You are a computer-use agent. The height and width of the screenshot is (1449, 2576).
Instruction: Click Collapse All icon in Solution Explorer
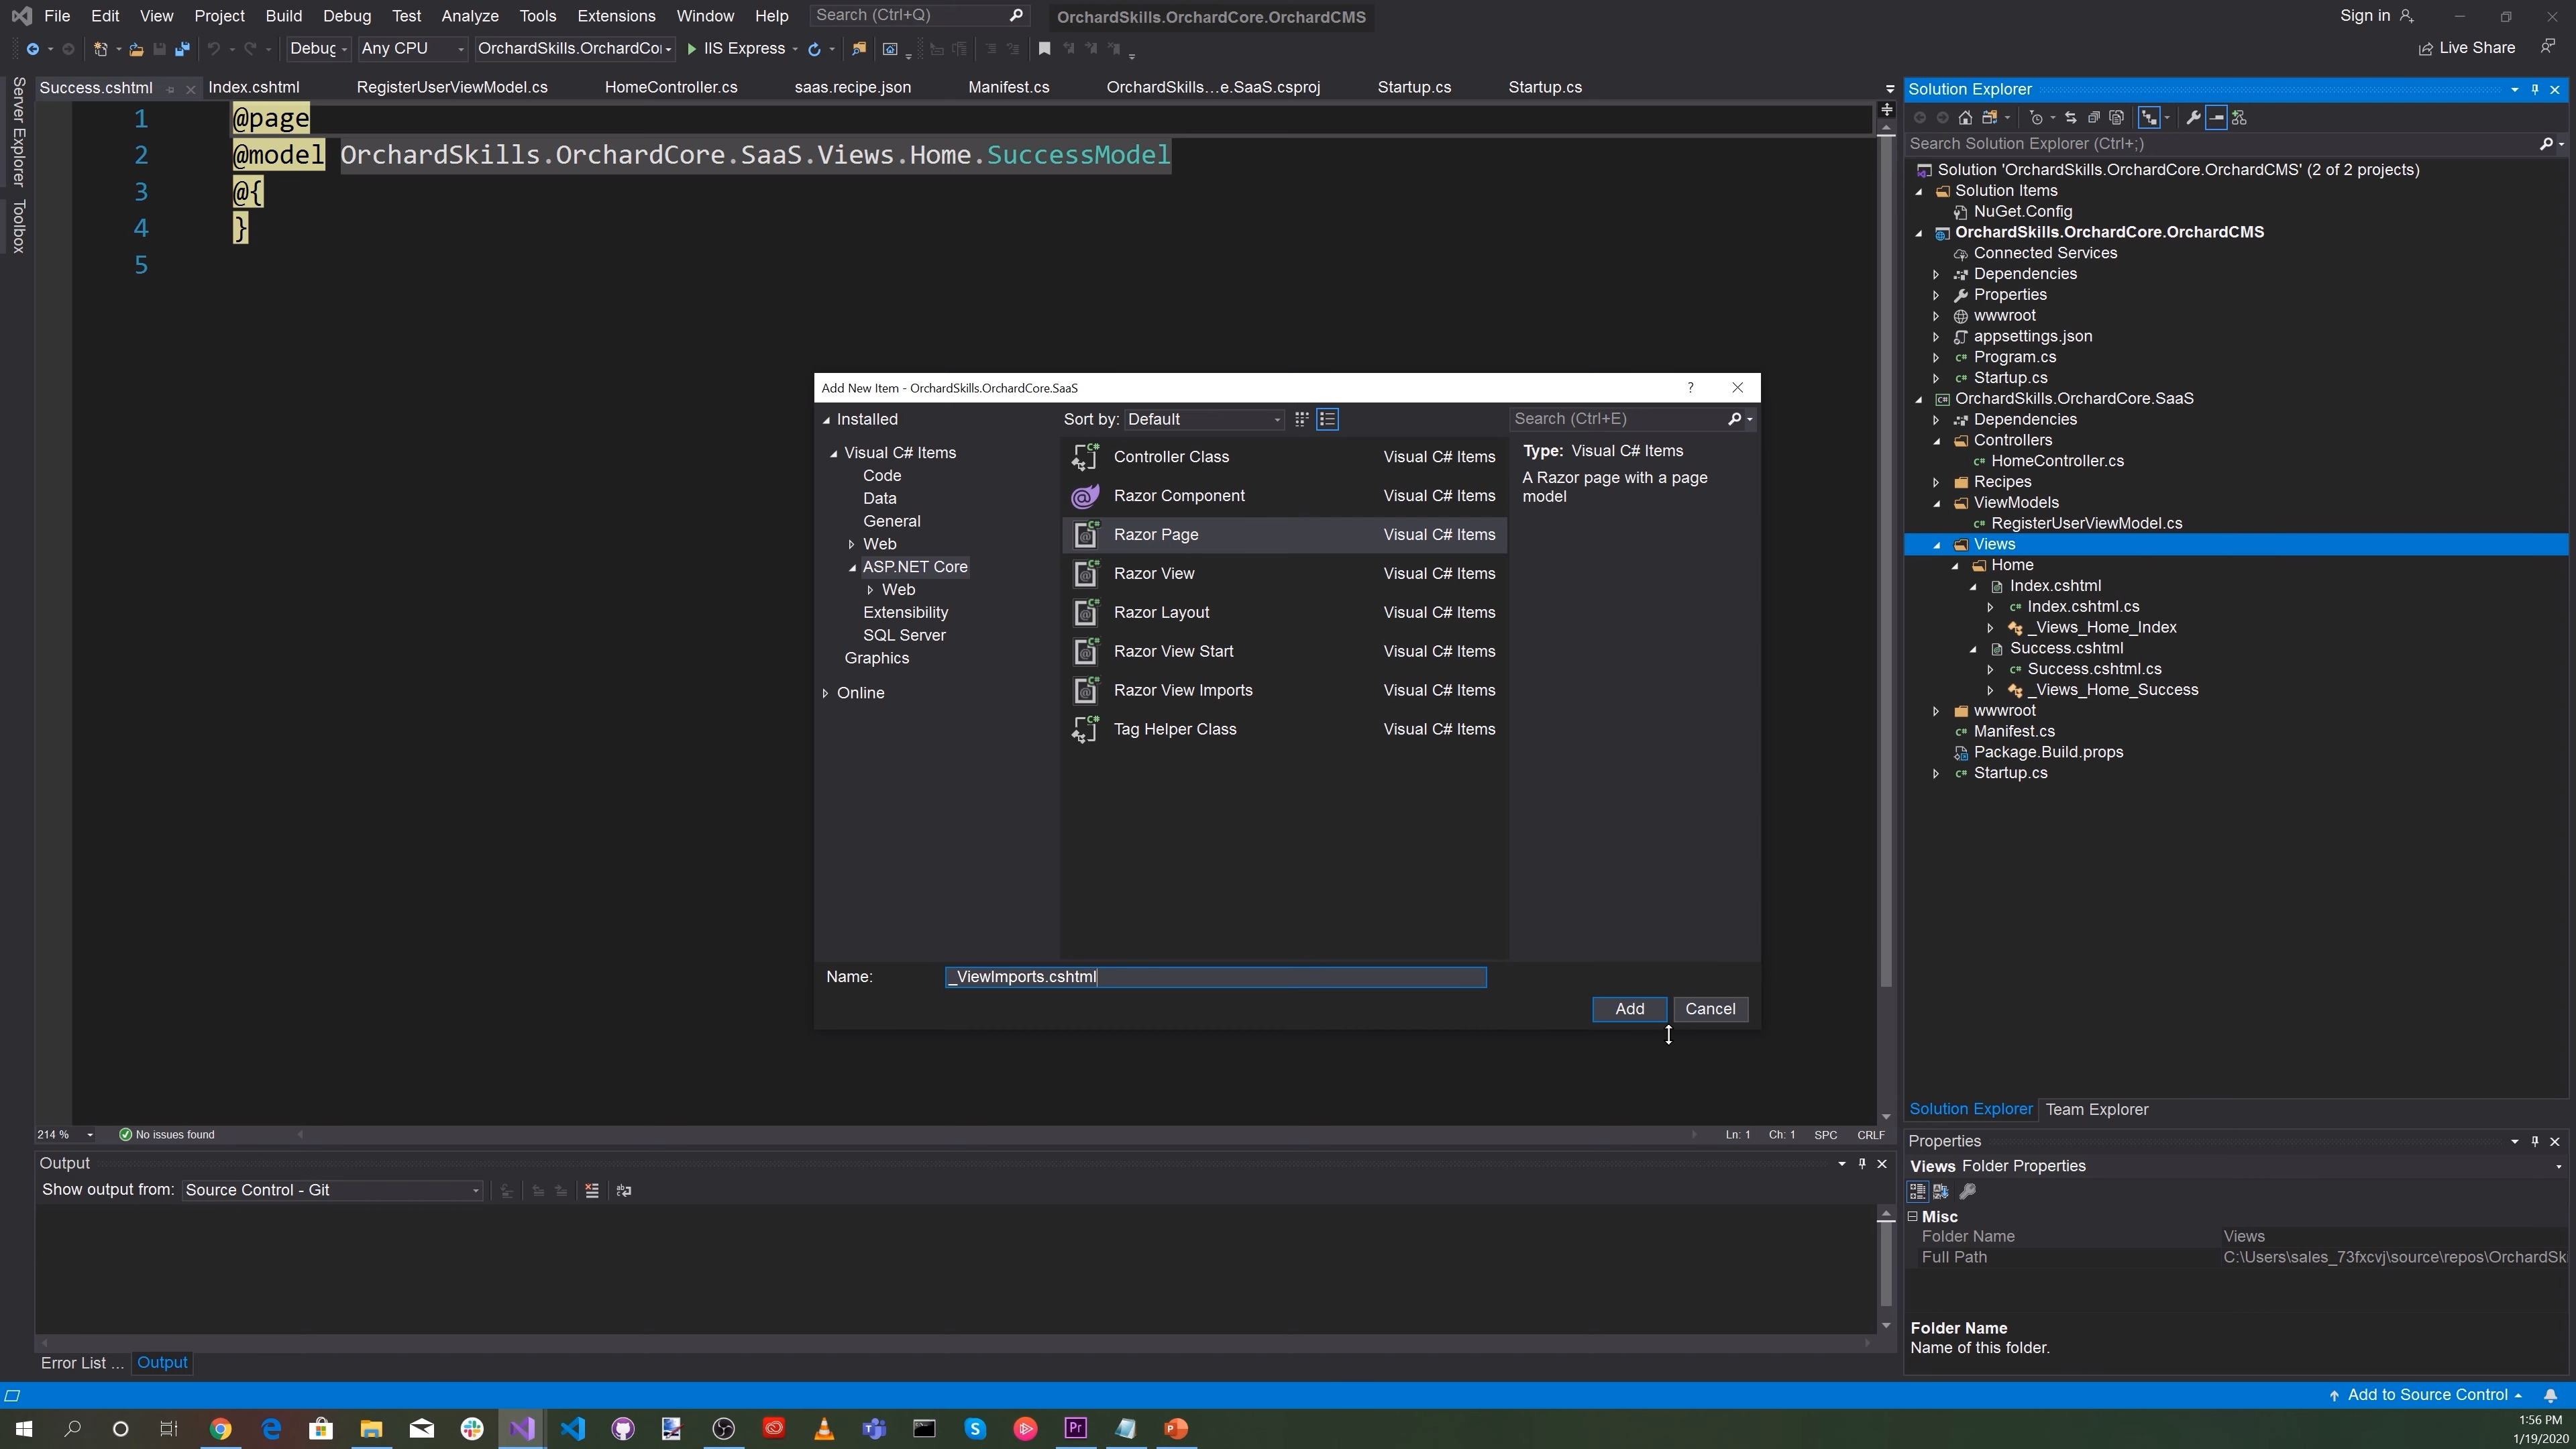coord(2093,118)
